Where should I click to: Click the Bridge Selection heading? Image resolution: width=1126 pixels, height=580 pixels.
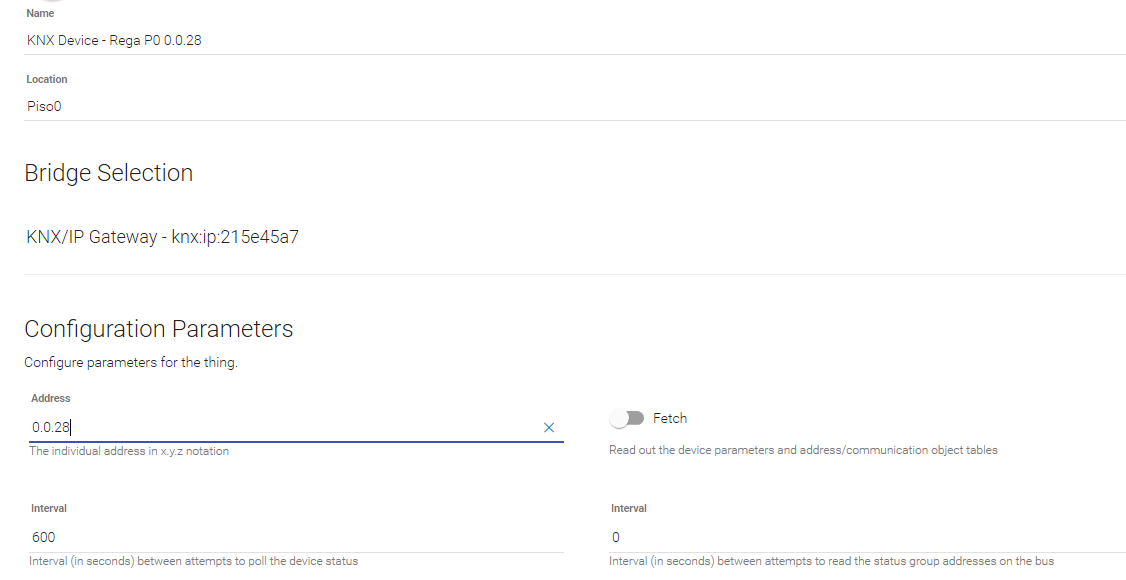coord(108,173)
